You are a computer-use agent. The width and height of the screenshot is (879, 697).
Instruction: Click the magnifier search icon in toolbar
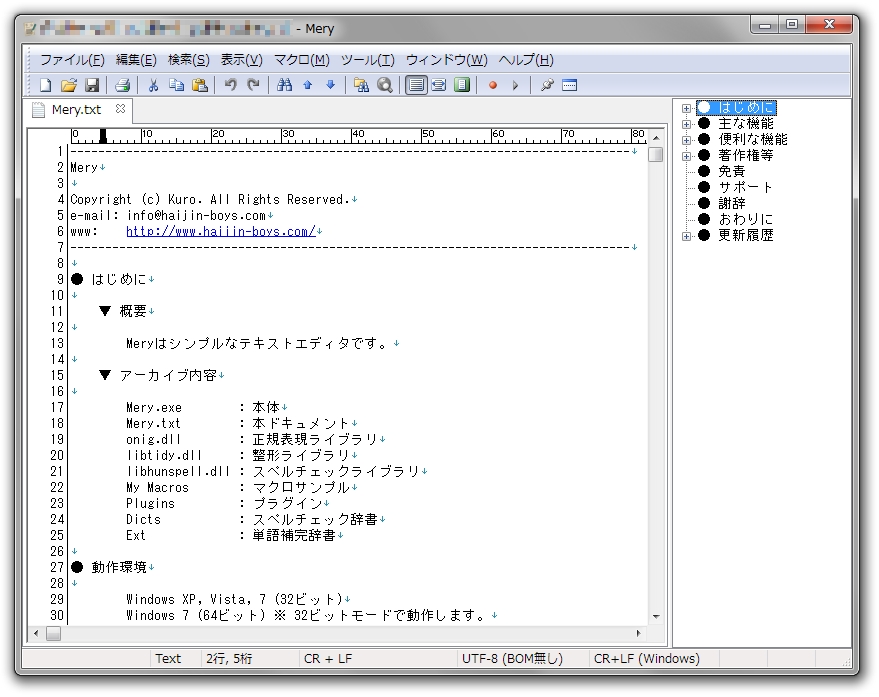(385, 85)
